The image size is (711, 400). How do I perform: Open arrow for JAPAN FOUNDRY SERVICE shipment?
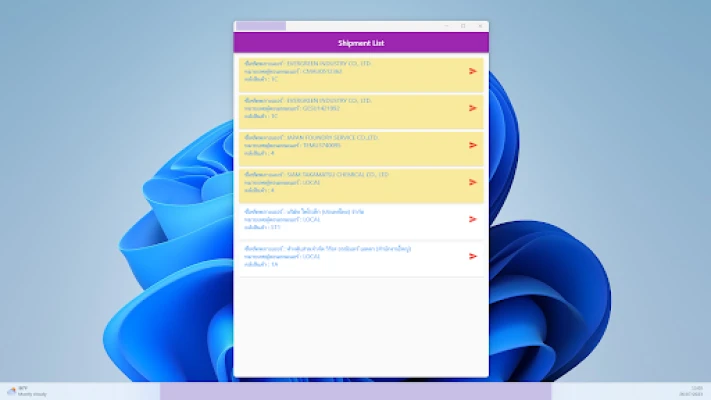point(472,145)
